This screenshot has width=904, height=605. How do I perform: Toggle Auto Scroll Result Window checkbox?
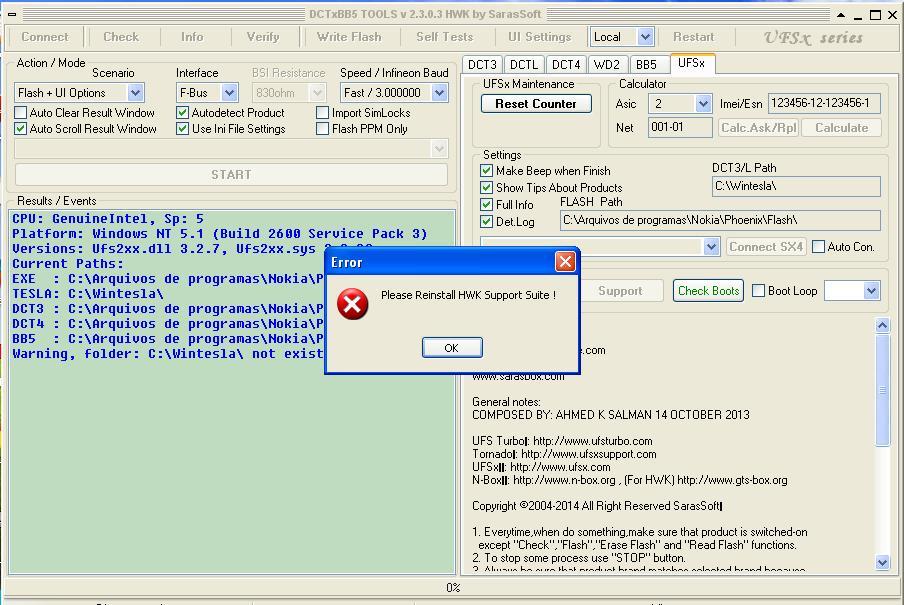click(x=21, y=129)
